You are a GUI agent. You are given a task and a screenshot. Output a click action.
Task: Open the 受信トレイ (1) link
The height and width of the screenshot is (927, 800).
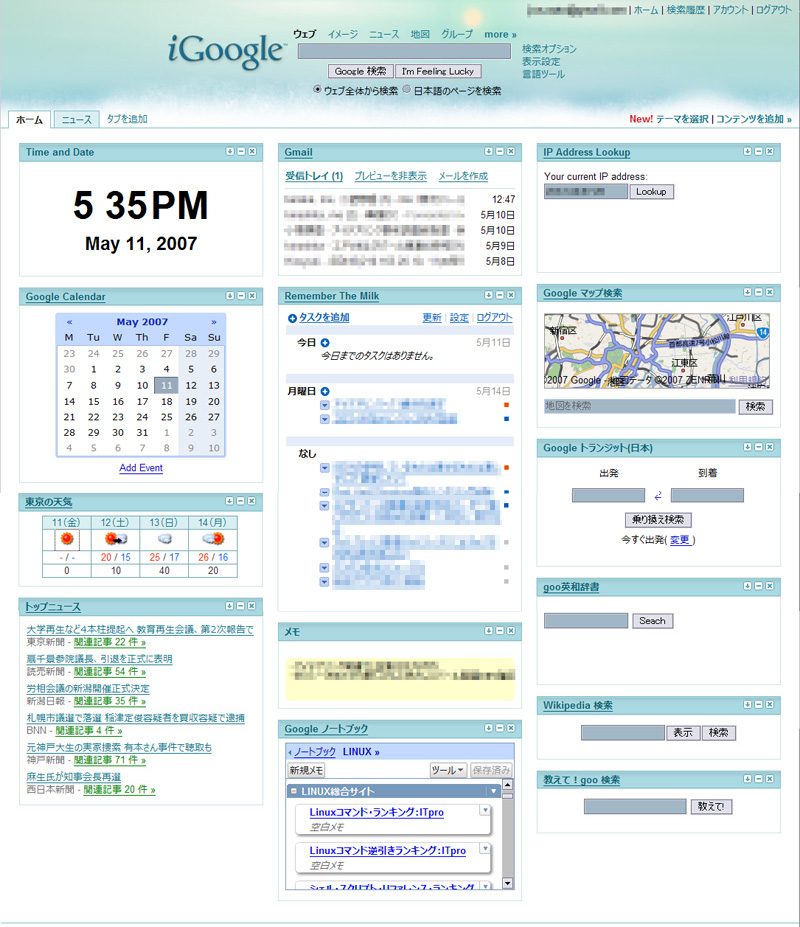point(314,176)
